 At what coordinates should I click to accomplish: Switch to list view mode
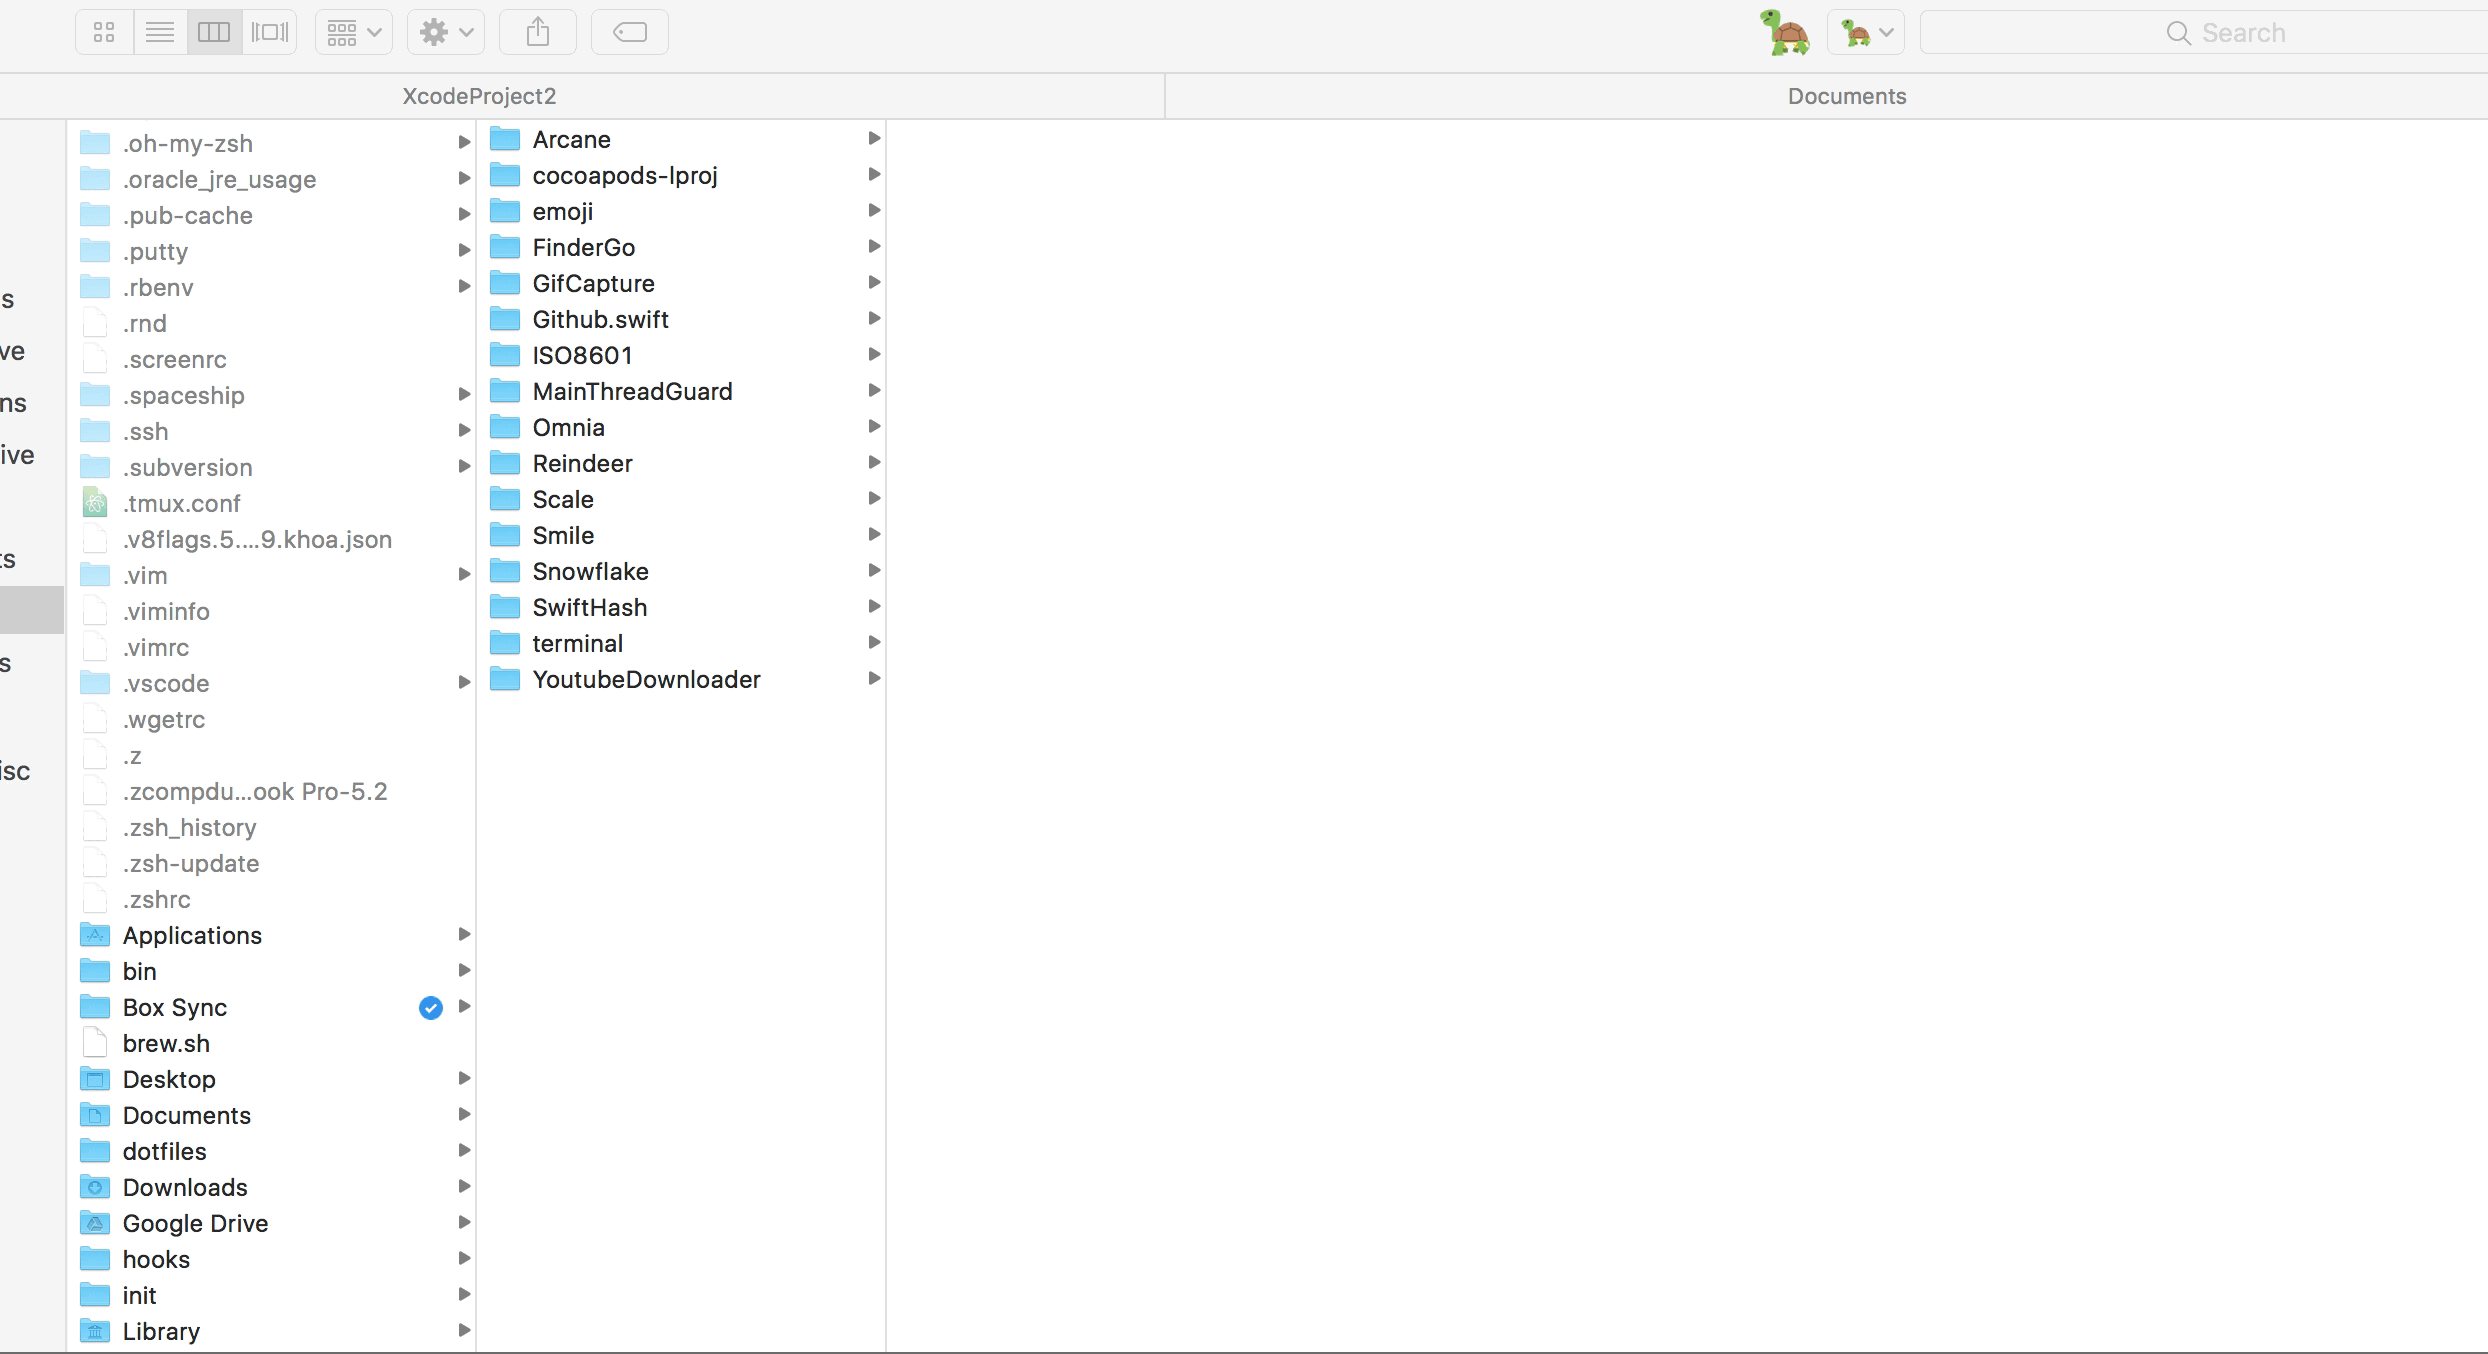(160, 33)
